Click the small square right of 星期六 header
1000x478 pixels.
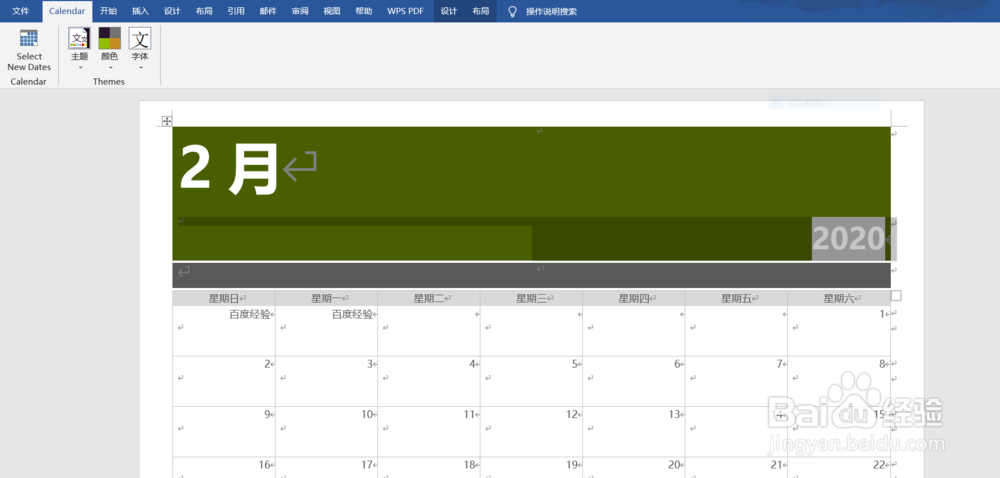[896, 296]
